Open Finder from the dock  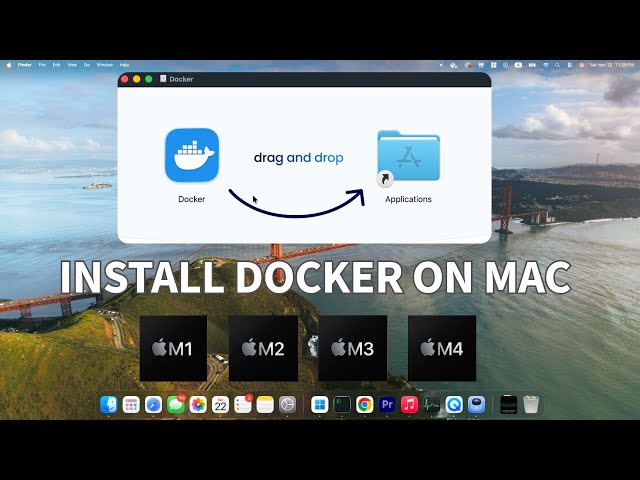(x=109, y=404)
